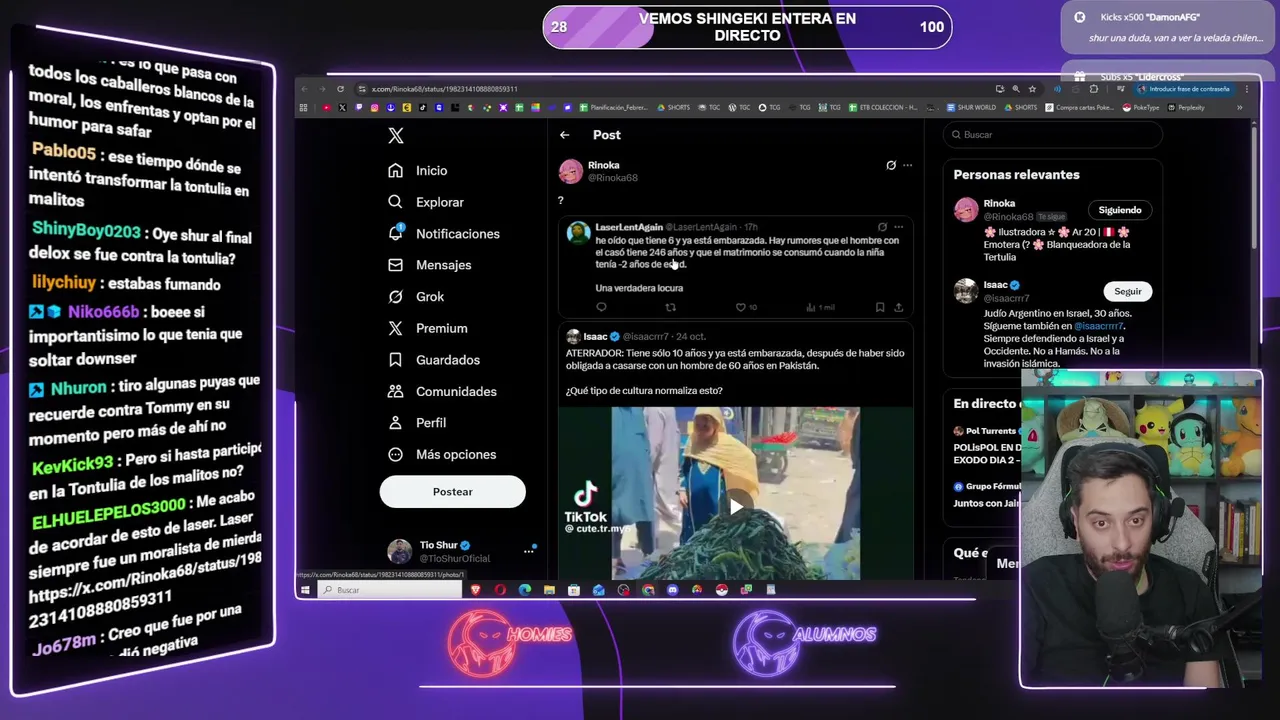Repost LaserLentAgain's post
The width and height of the screenshot is (1280, 720).
(671, 308)
